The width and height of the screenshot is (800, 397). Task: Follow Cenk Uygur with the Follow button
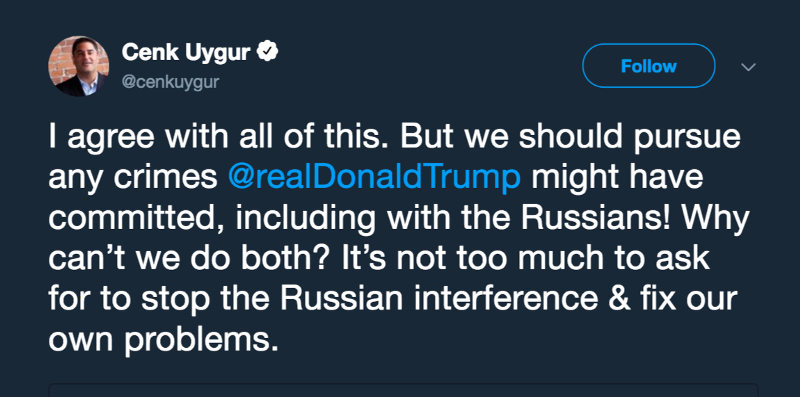click(648, 66)
